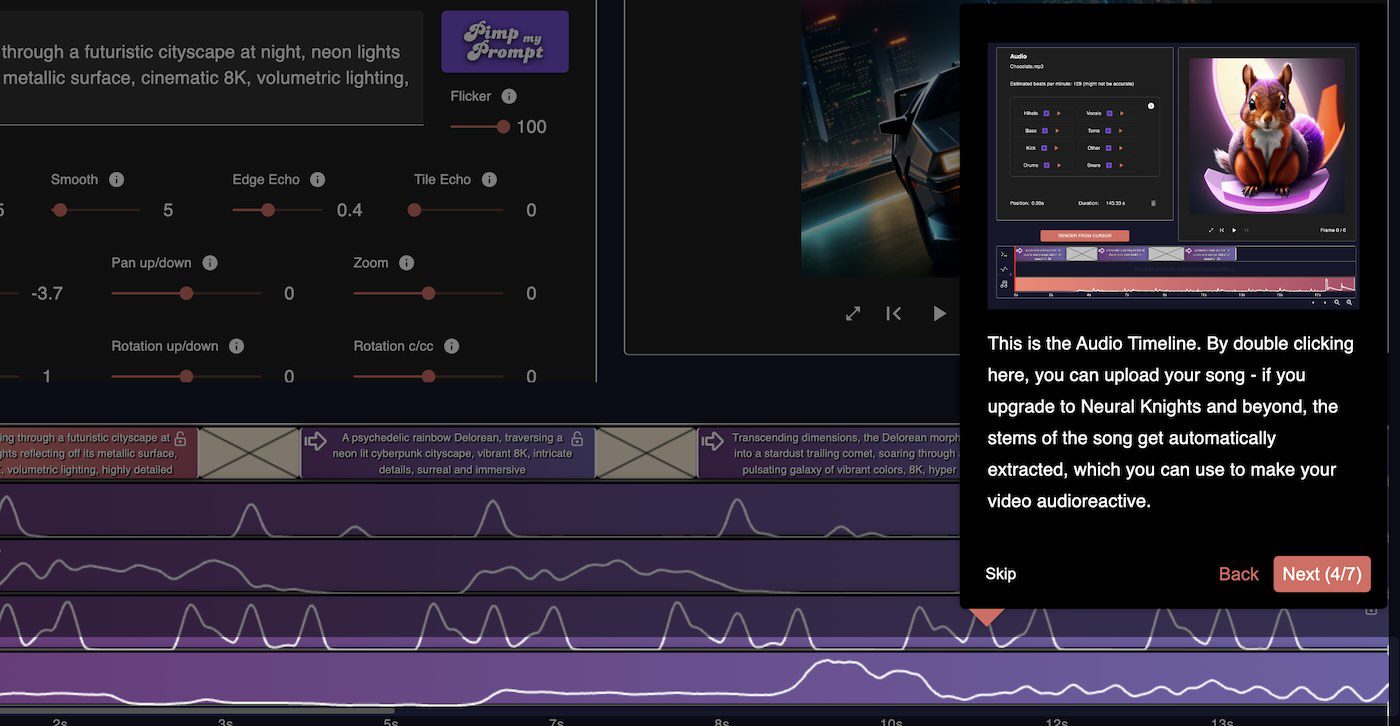
Task: Toggle lock on the psychedelic rainbow Delorean clip
Action: click(x=577, y=438)
